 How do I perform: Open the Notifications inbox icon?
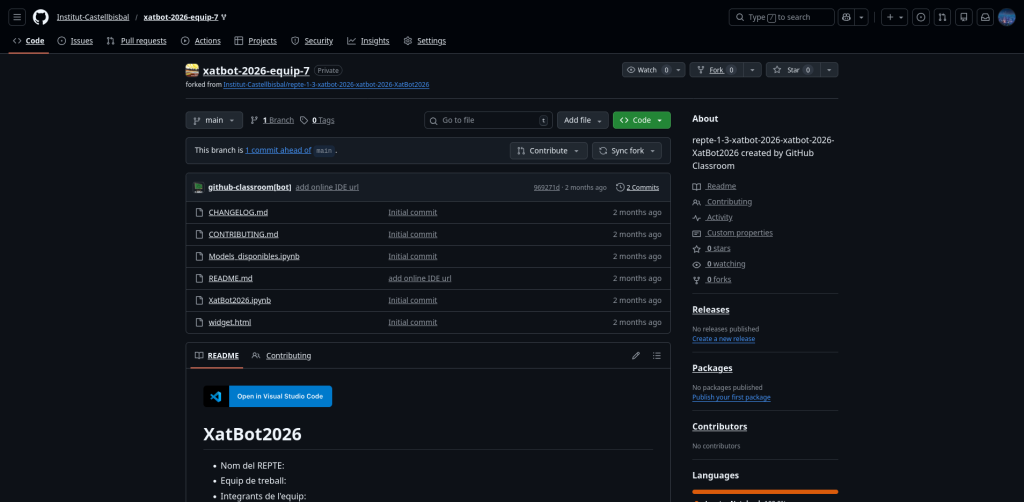(985, 17)
